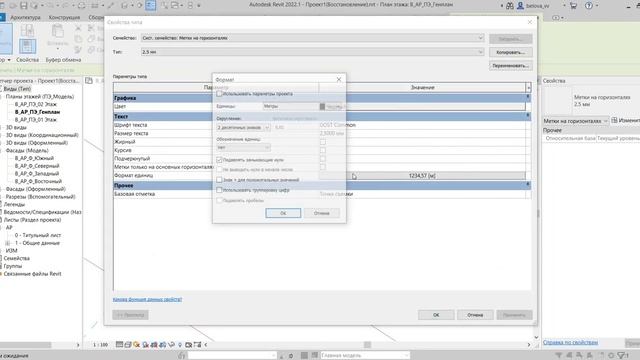Select 'В_АР_ПЭ_02 Этаж' in Project Browser
Viewport: 640px width, 360px height.
pos(36,104)
